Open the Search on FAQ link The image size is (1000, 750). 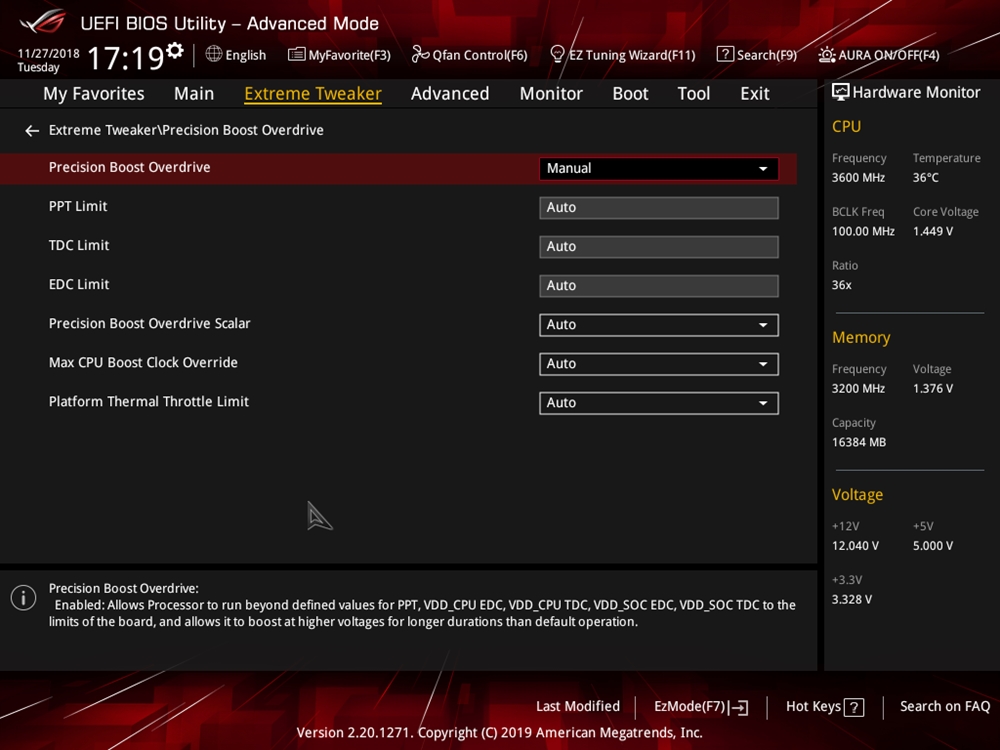click(x=944, y=707)
